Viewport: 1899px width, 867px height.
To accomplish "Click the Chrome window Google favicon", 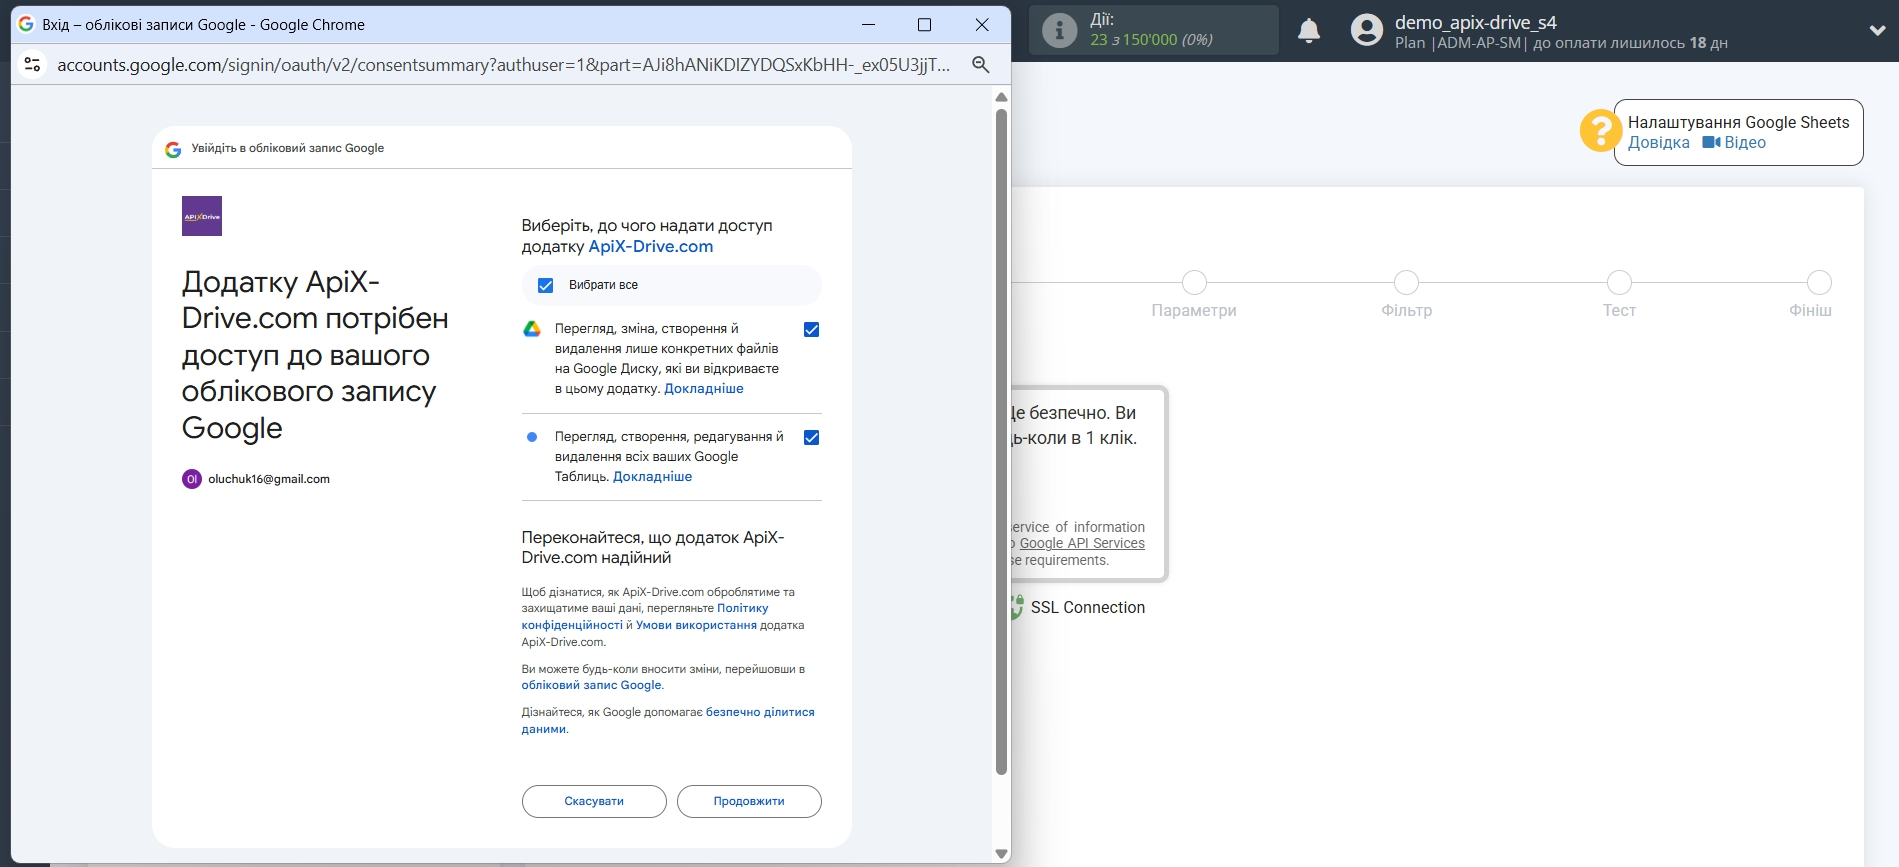I will (x=26, y=24).
